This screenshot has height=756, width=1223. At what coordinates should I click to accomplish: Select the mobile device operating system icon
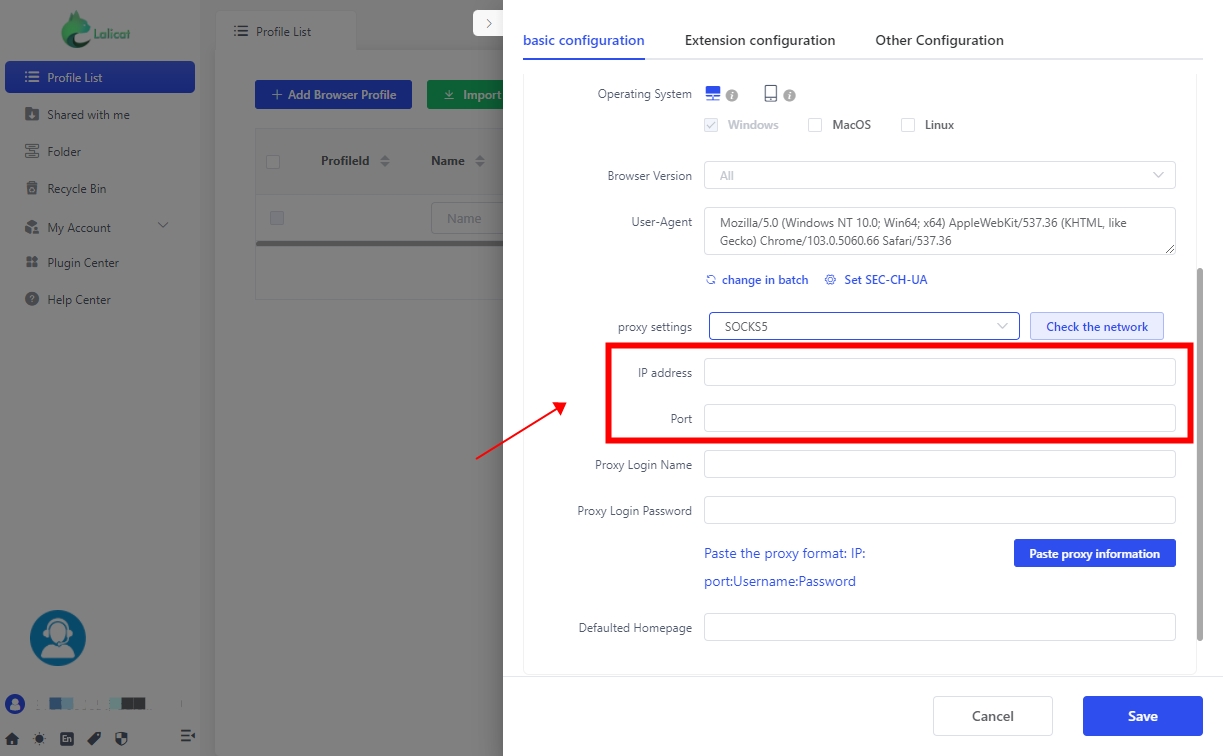point(770,94)
